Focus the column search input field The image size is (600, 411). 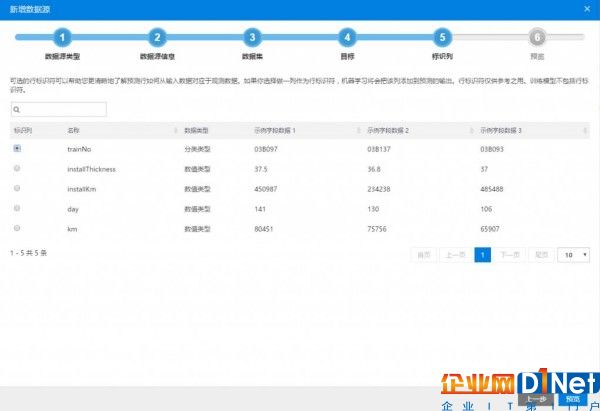pos(59,109)
